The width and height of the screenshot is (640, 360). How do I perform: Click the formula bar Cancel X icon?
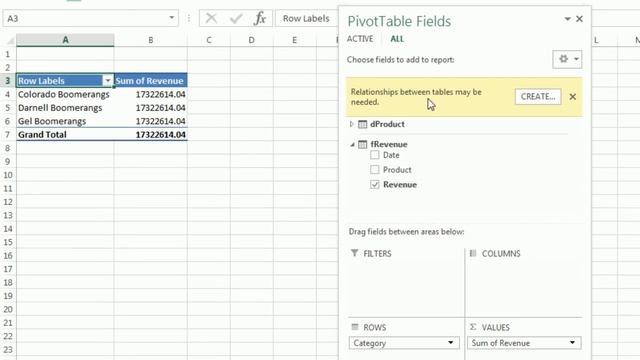click(x=211, y=18)
